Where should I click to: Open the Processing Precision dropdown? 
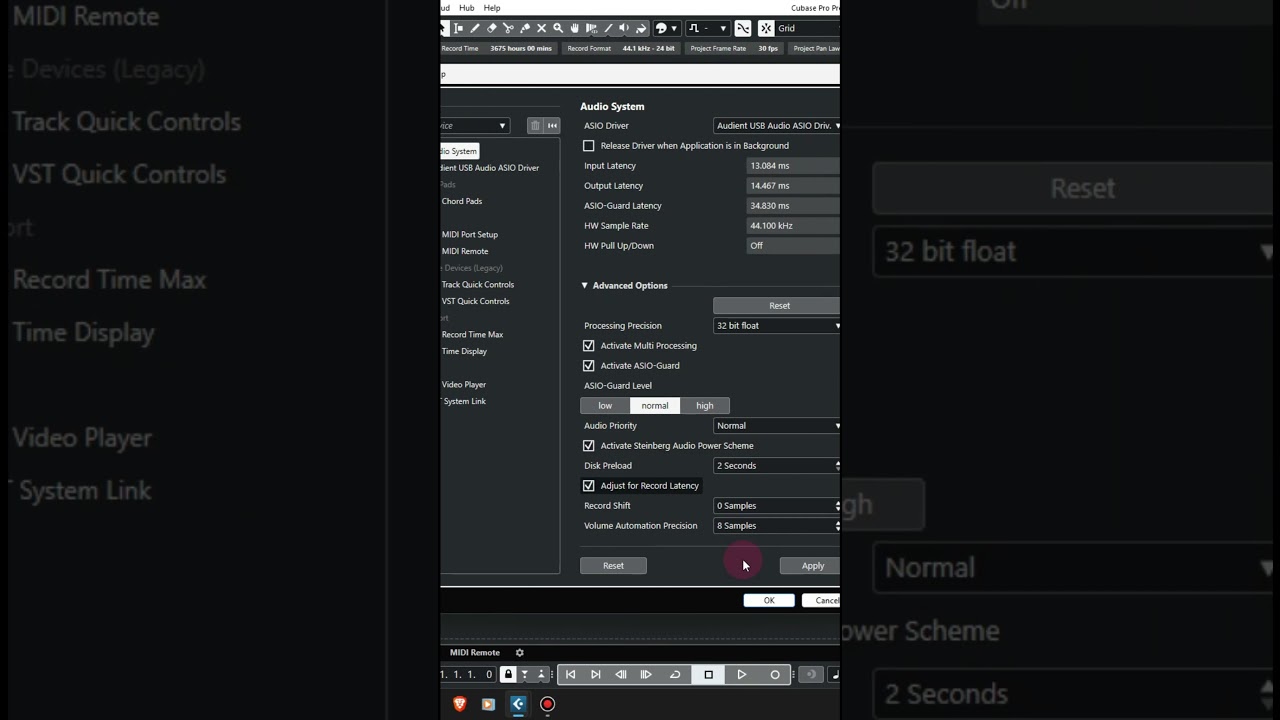pos(777,325)
